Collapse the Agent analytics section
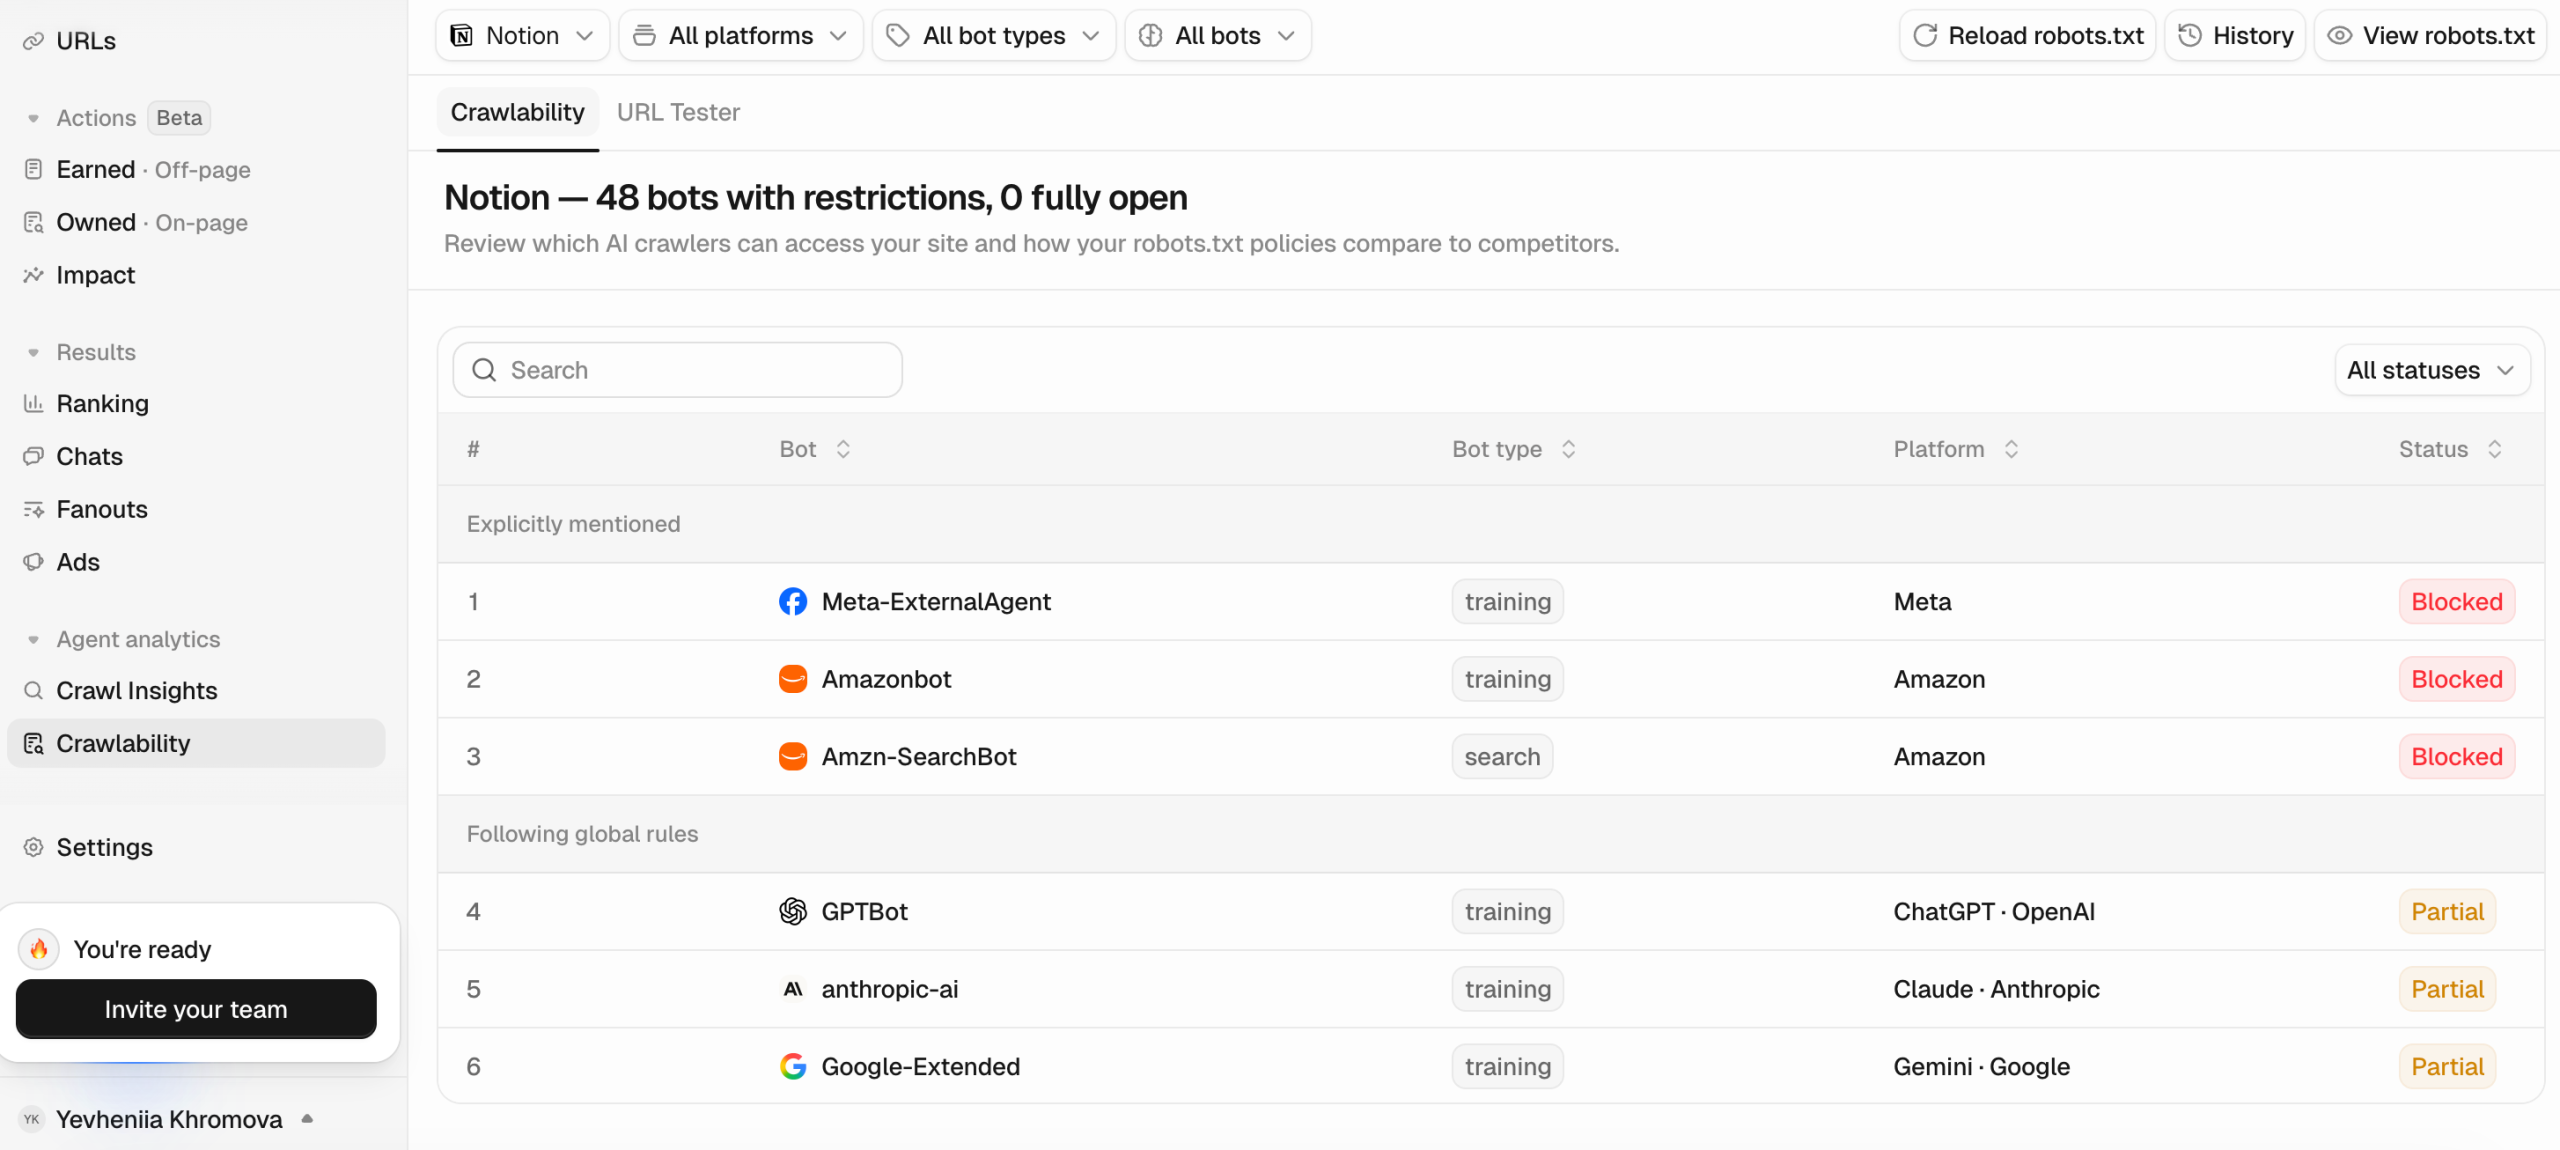 coord(33,639)
